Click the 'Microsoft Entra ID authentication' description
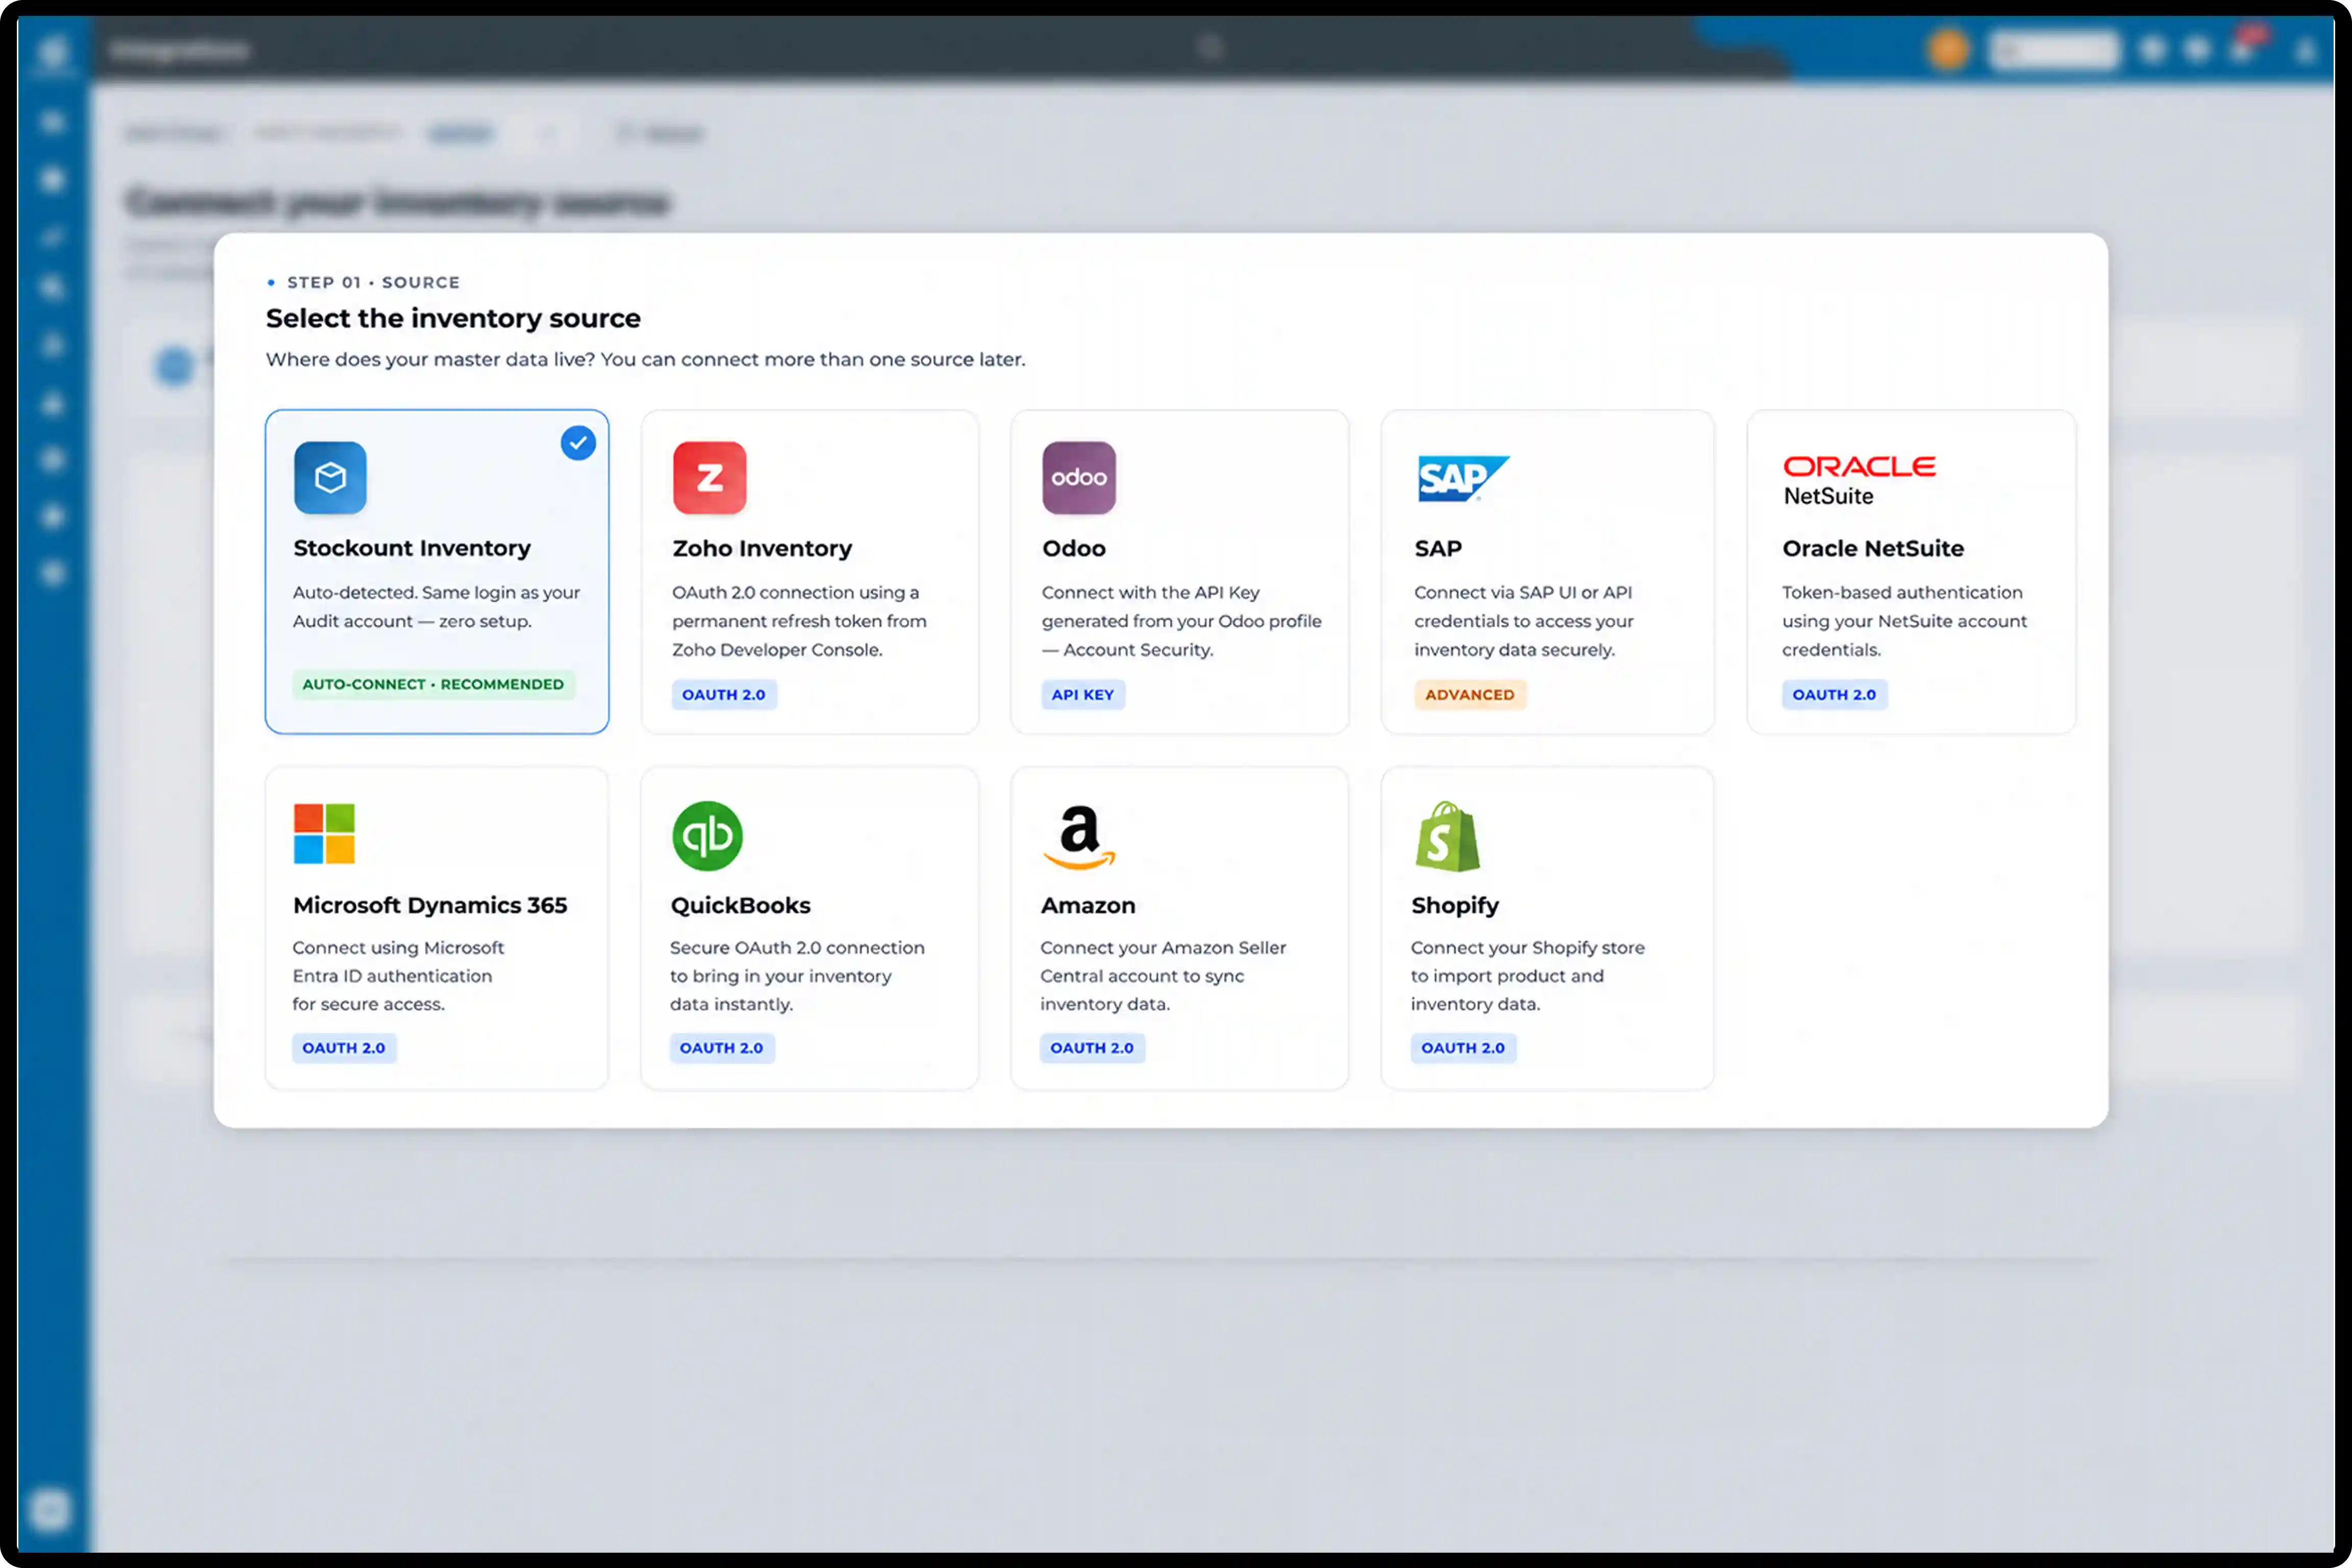This screenshot has width=2352, height=1568. click(398, 975)
